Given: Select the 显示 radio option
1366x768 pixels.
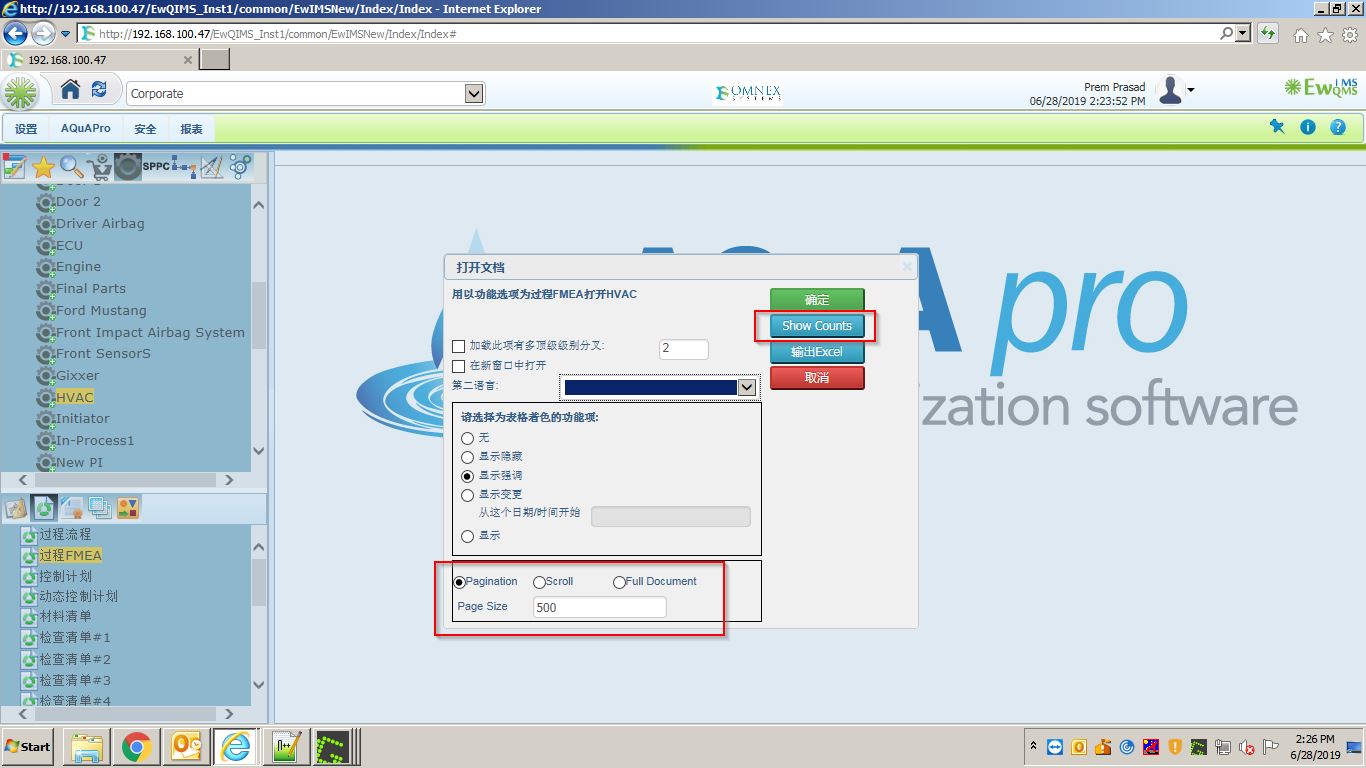Looking at the screenshot, I should (x=467, y=536).
